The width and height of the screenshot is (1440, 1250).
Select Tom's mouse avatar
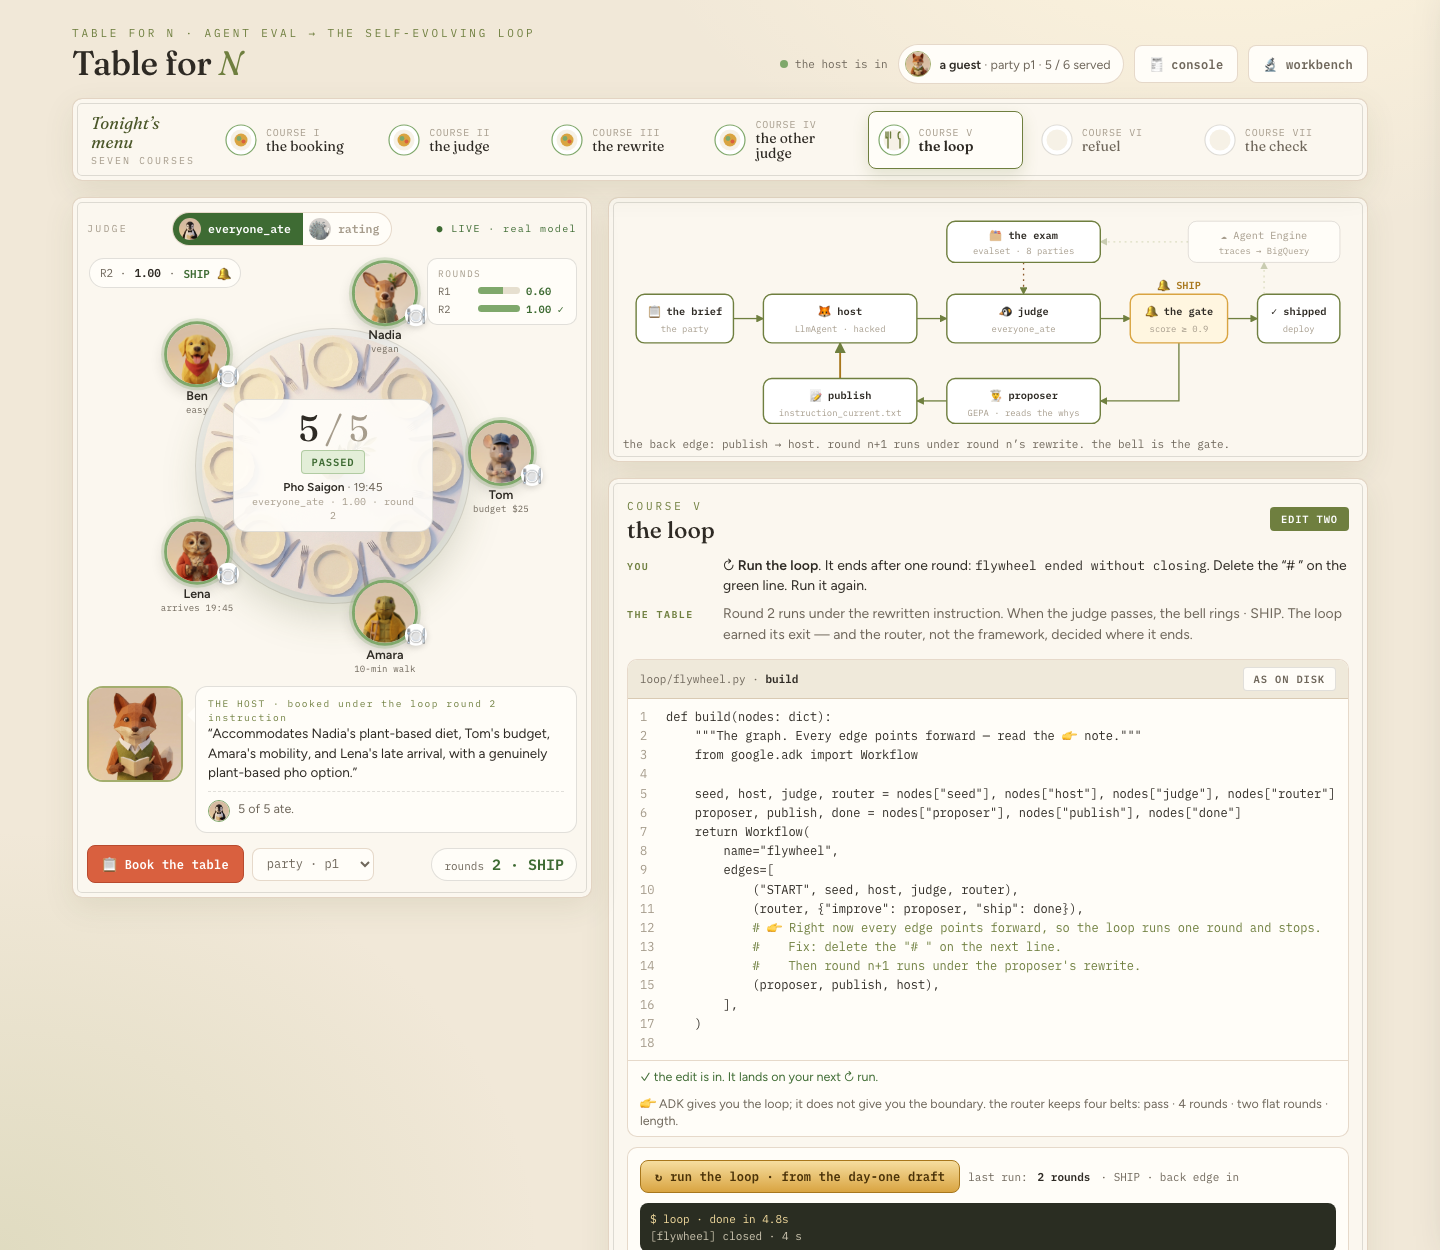(501, 453)
